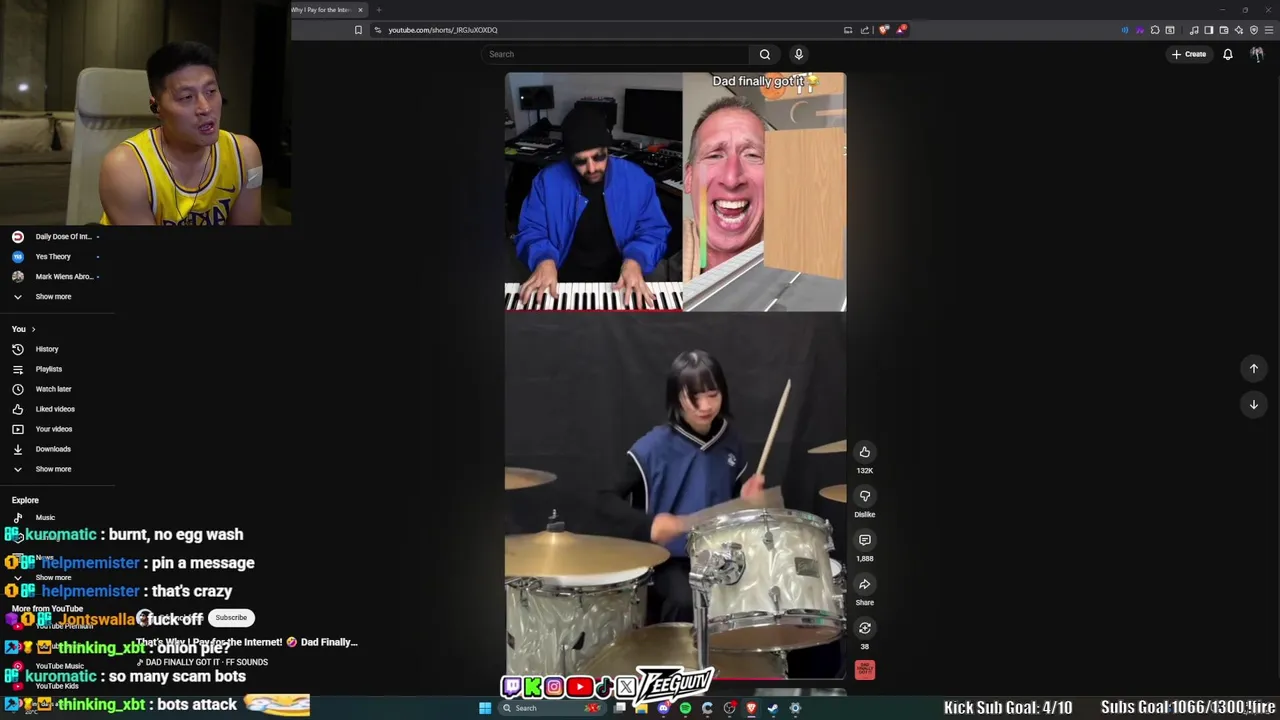Open Downloads in the sidebar
Viewport: 1280px width, 720px height.
click(53, 449)
